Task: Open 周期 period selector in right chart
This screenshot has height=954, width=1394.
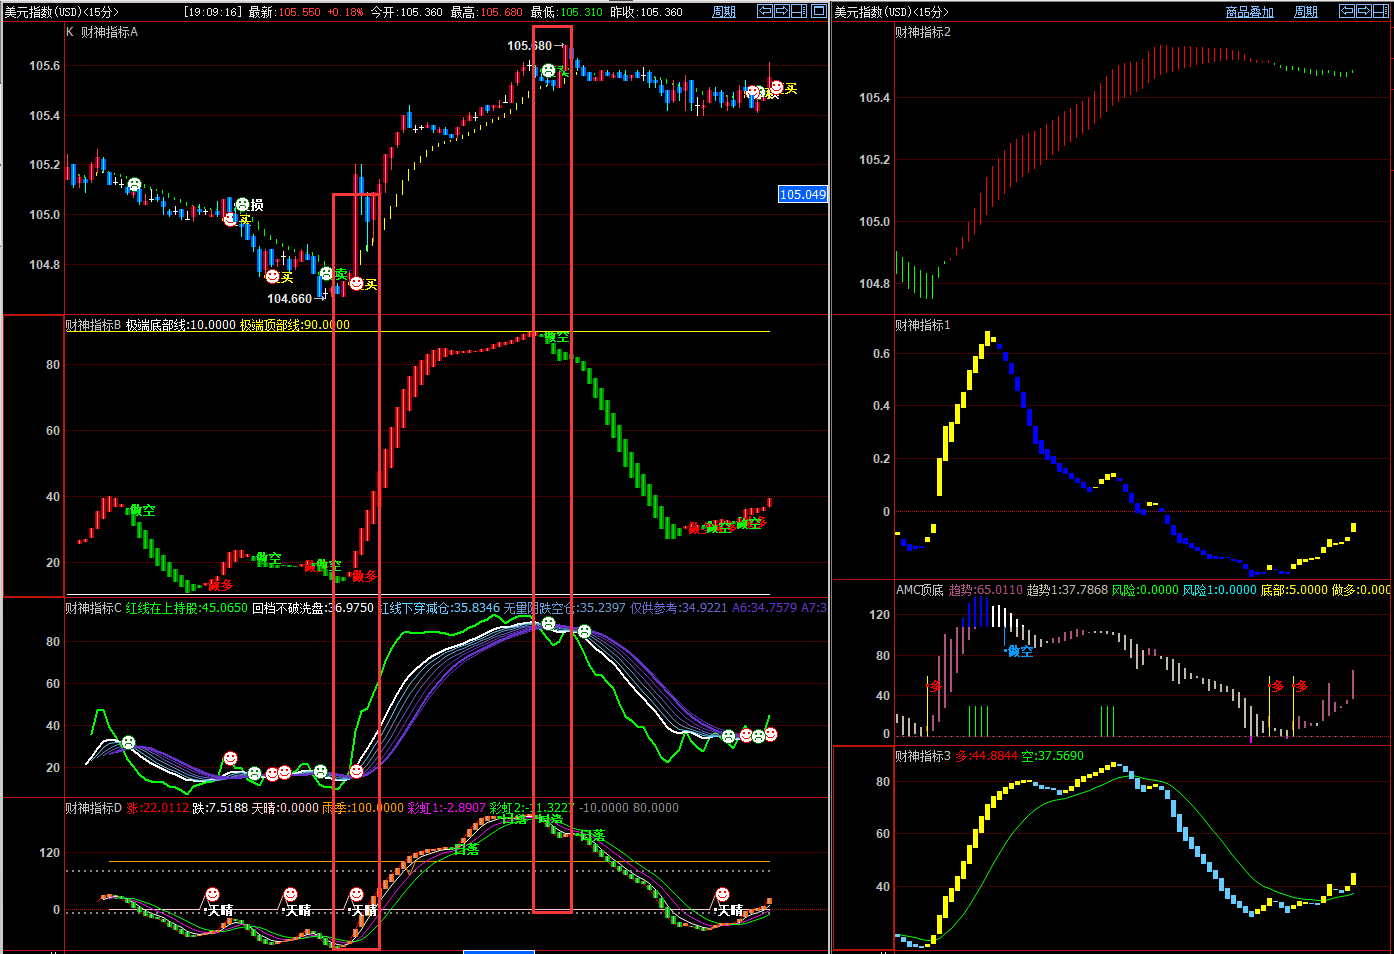Action: tap(1305, 12)
